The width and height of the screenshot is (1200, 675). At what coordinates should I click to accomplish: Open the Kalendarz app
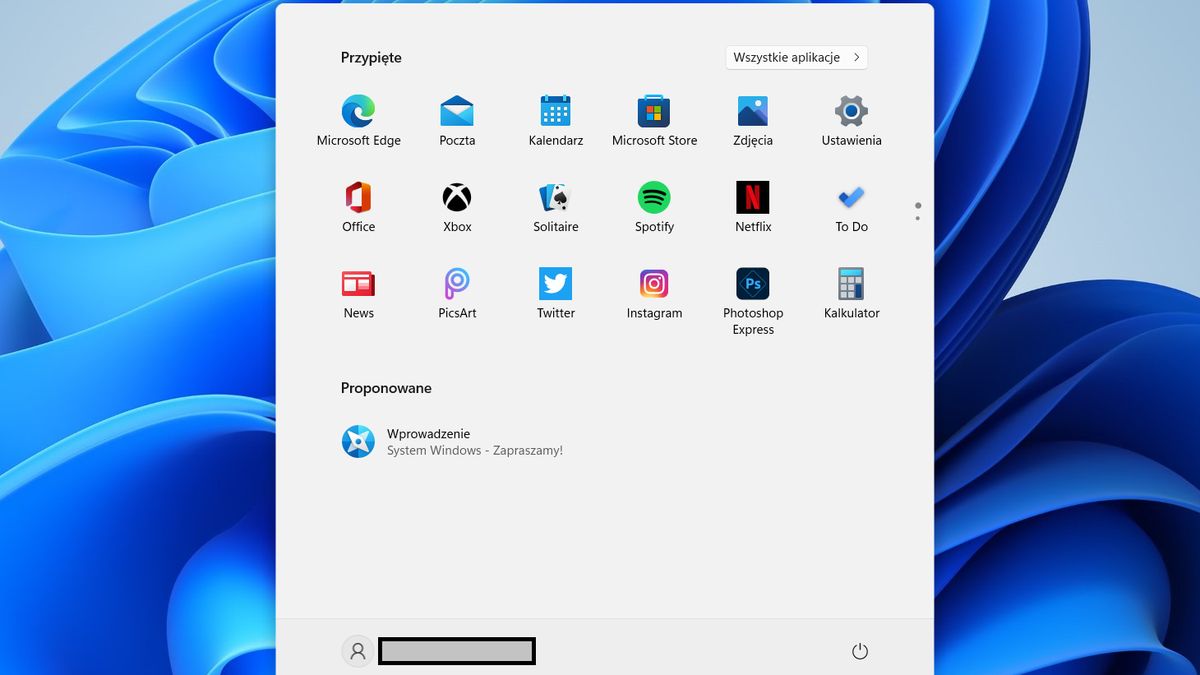click(x=555, y=113)
